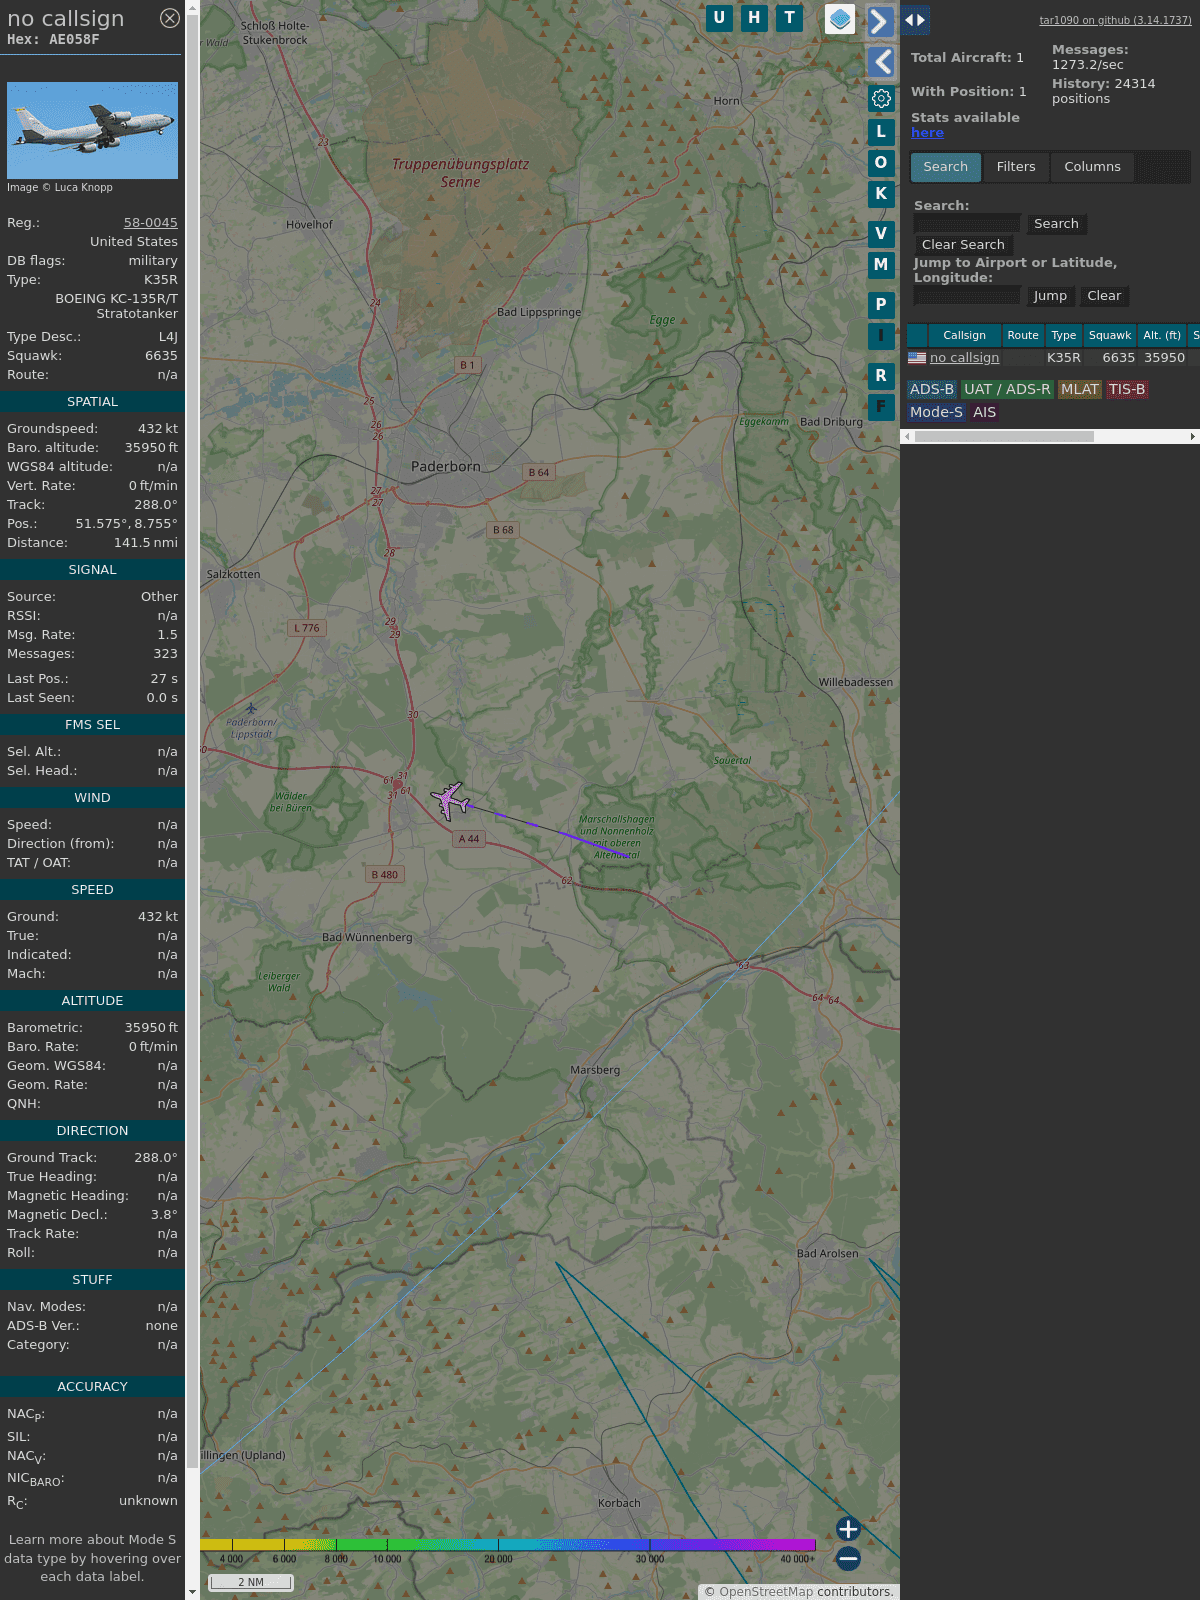Screen dimensions: 1200x1600
Task: Toggle the F follow button
Action: click(881, 407)
